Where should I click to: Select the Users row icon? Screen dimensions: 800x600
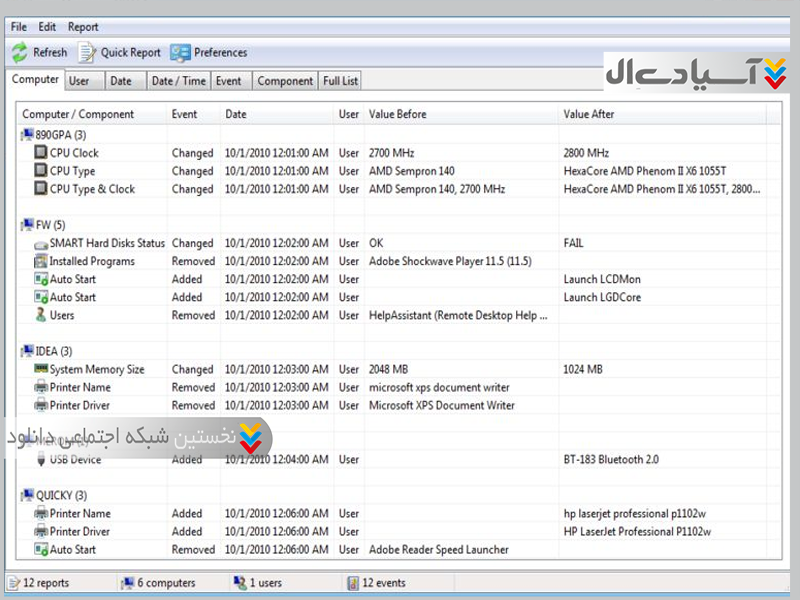point(40,315)
